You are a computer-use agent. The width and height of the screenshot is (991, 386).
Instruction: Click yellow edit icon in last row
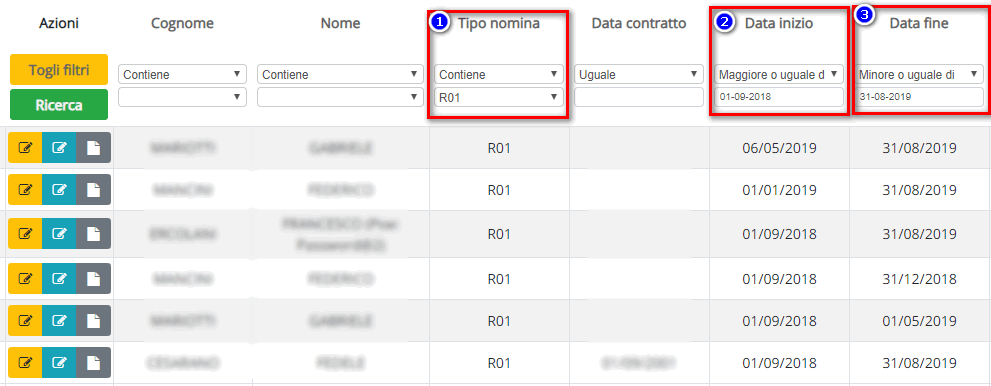point(25,363)
